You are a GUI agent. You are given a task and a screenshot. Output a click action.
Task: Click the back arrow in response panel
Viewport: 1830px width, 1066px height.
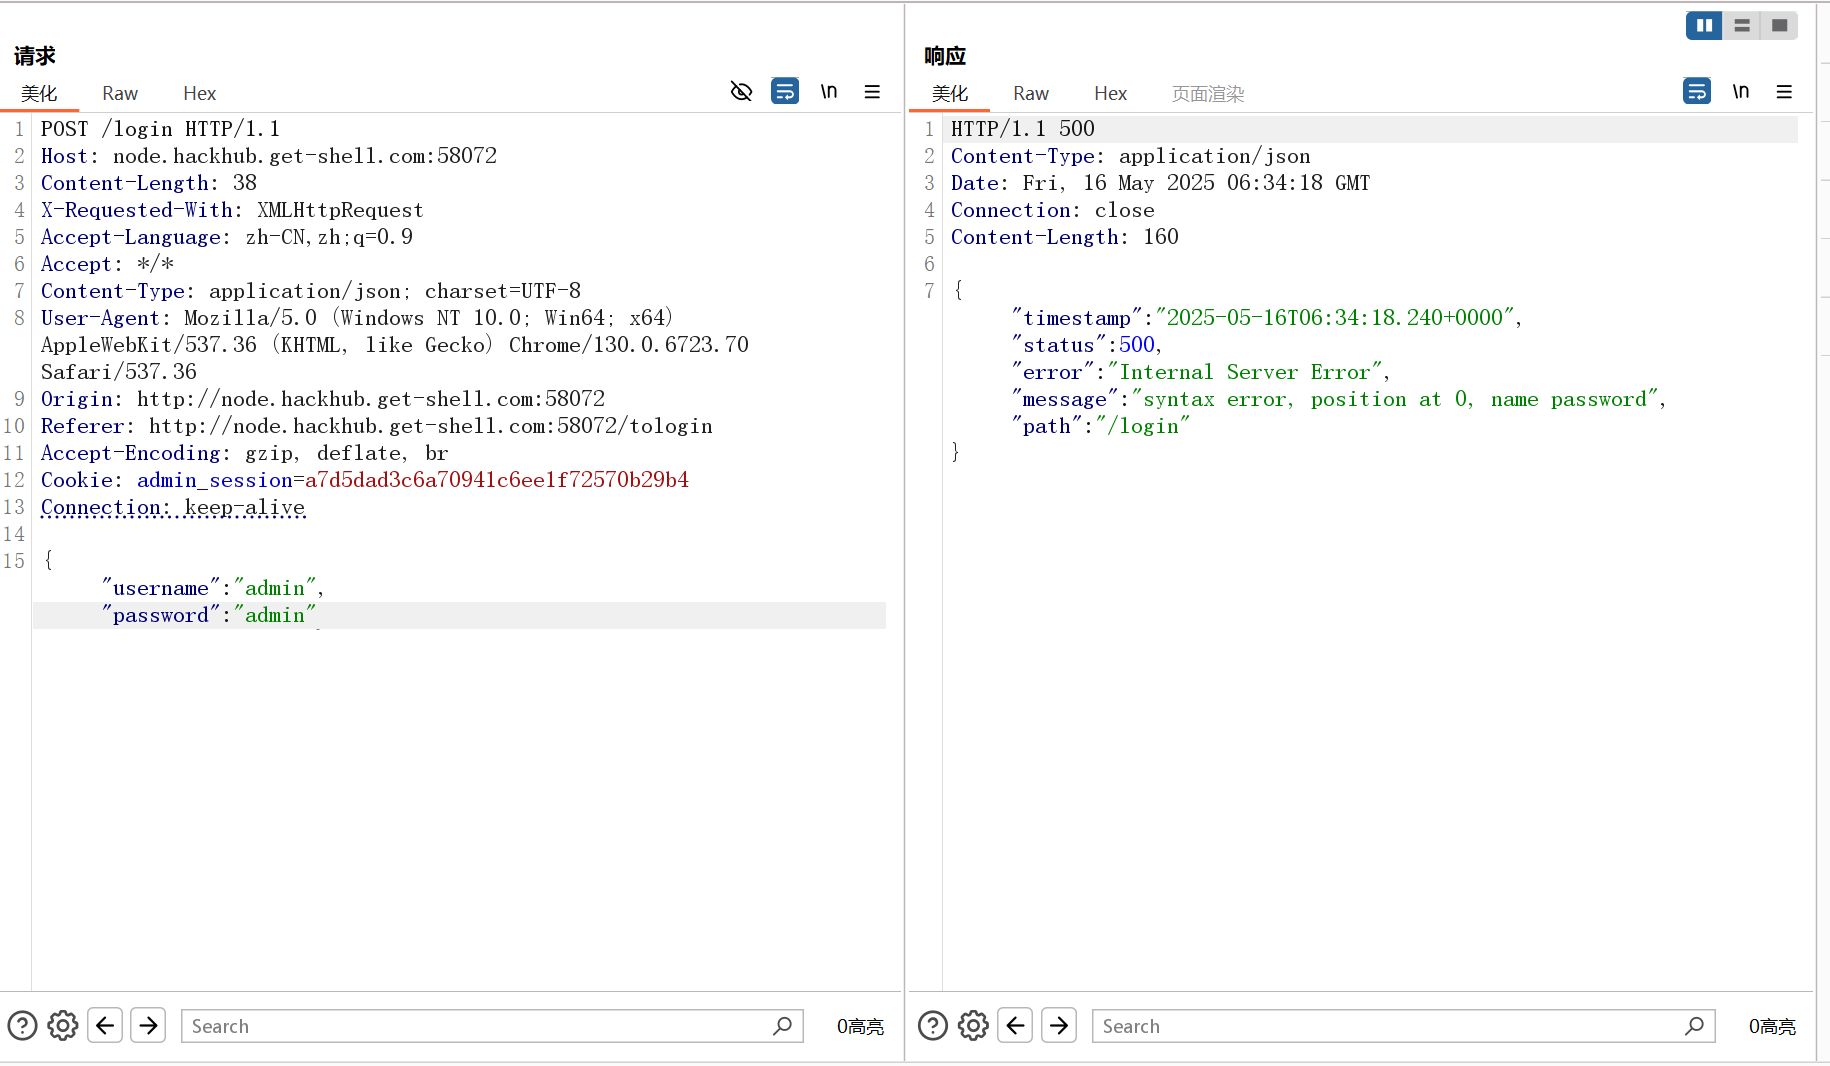click(x=1015, y=1025)
